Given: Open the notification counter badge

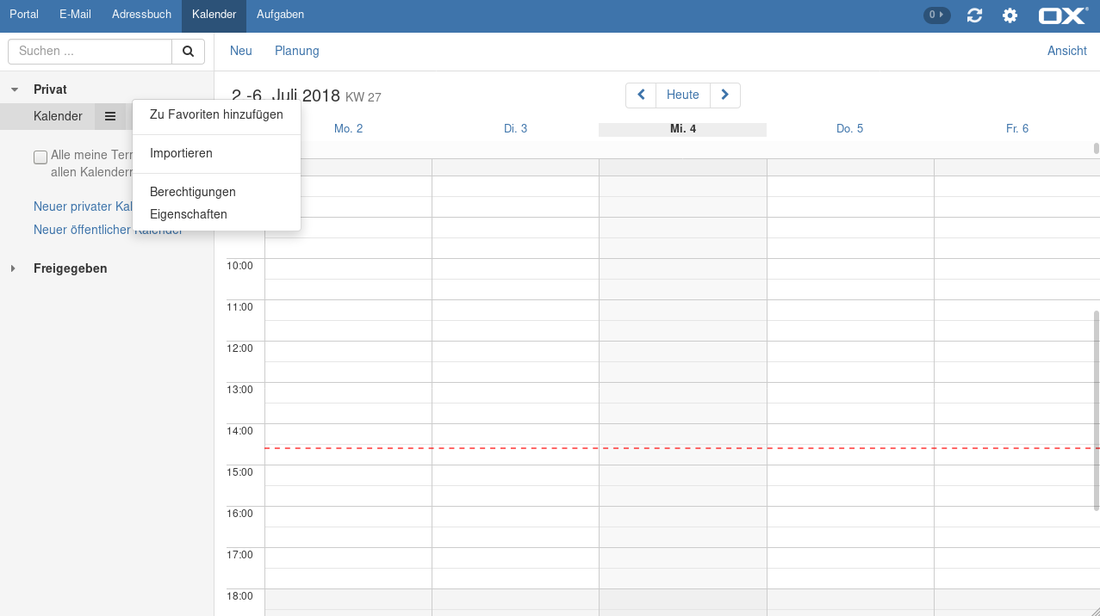Looking at the screenshot, I should (936, 15).
